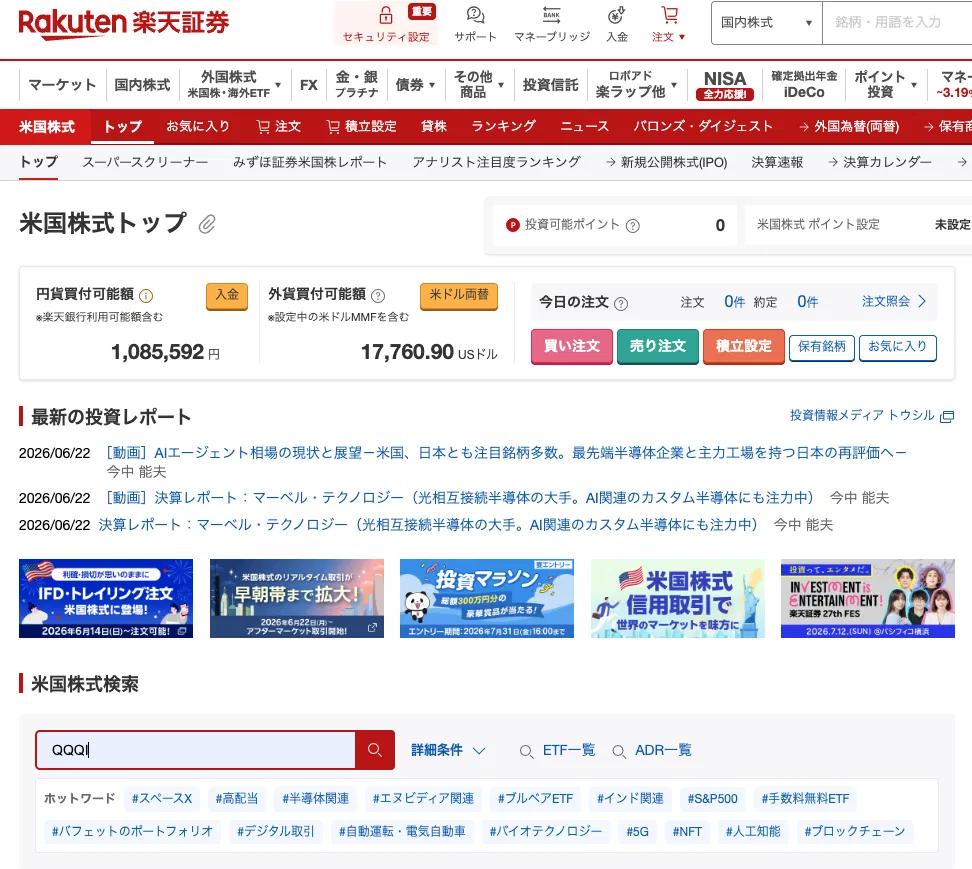Open the order cart icon in header
This screenshot has width=972, height=869.
(x=669, y=14)
